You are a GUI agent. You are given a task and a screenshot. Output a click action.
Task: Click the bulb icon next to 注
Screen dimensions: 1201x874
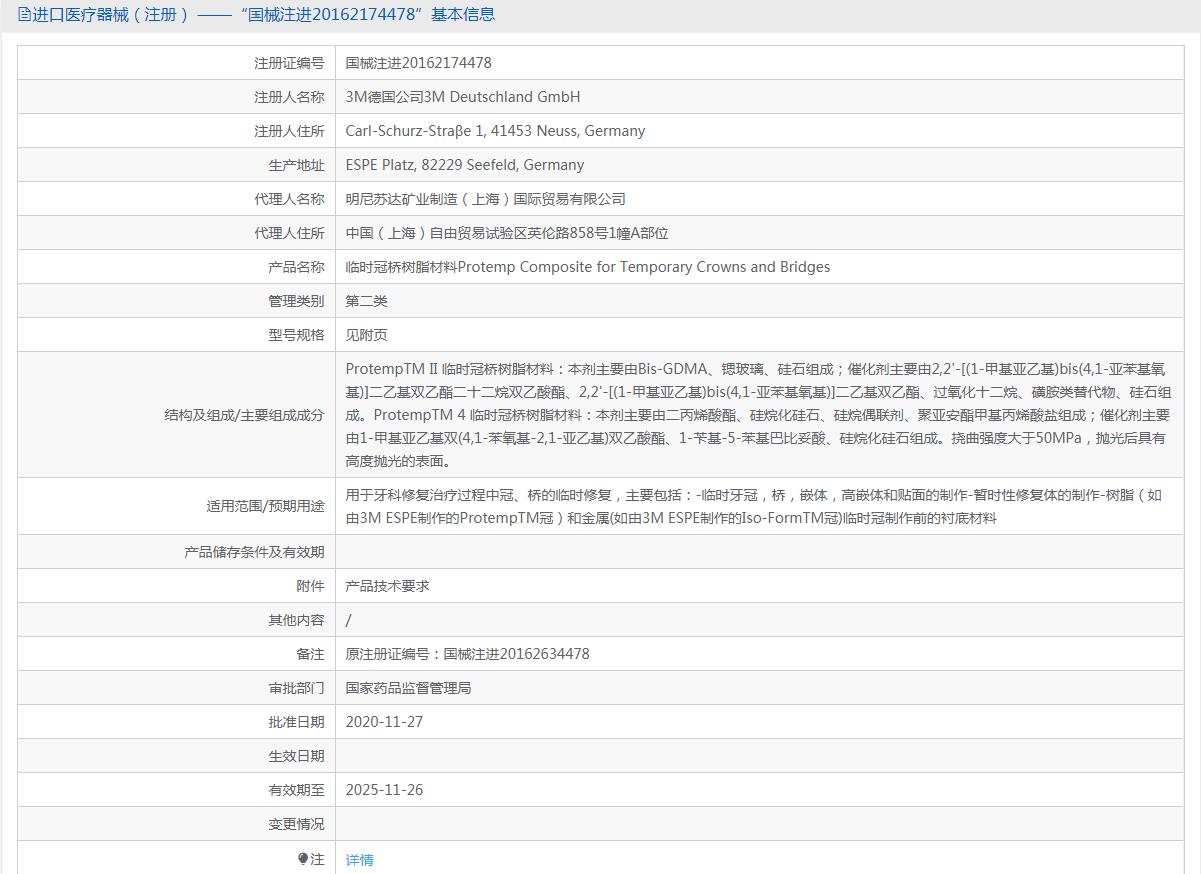point(303,859)
